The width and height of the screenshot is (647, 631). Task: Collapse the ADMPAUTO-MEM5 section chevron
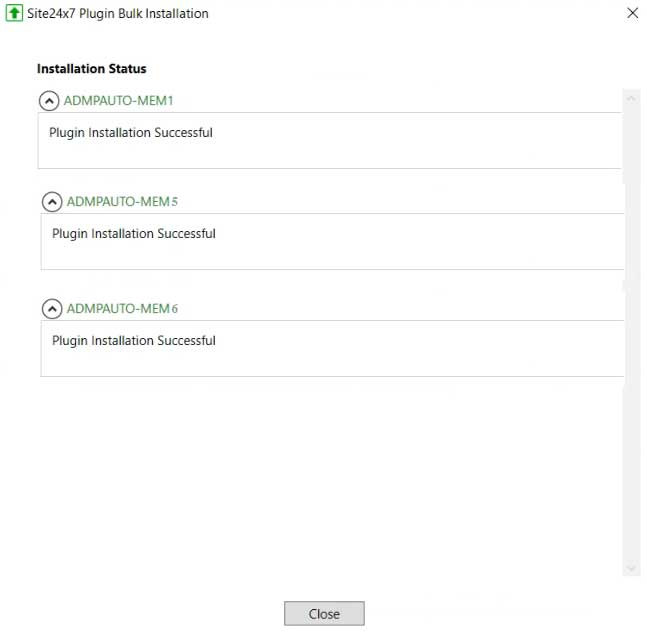point(52,202)
